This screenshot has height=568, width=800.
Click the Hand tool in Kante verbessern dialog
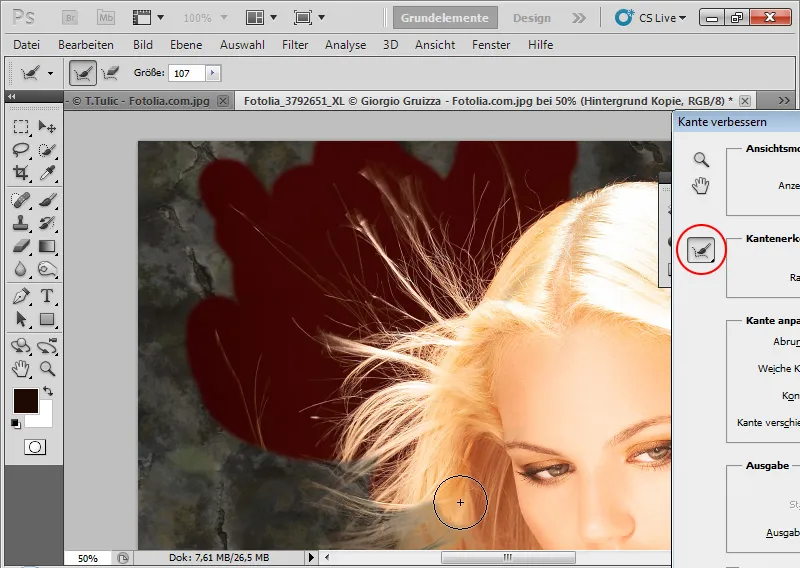[x=701, y=185]
